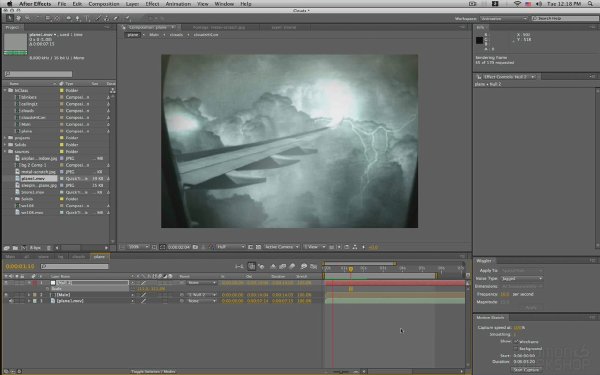Switch to the clouds timeline tab

coord(78,256)
